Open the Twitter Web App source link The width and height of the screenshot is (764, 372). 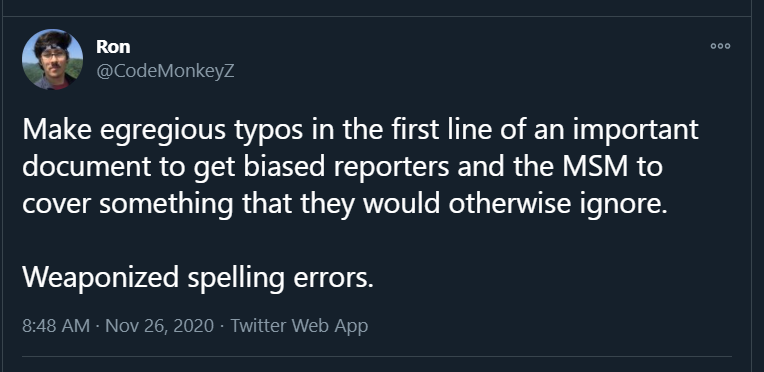pos(299,326)
